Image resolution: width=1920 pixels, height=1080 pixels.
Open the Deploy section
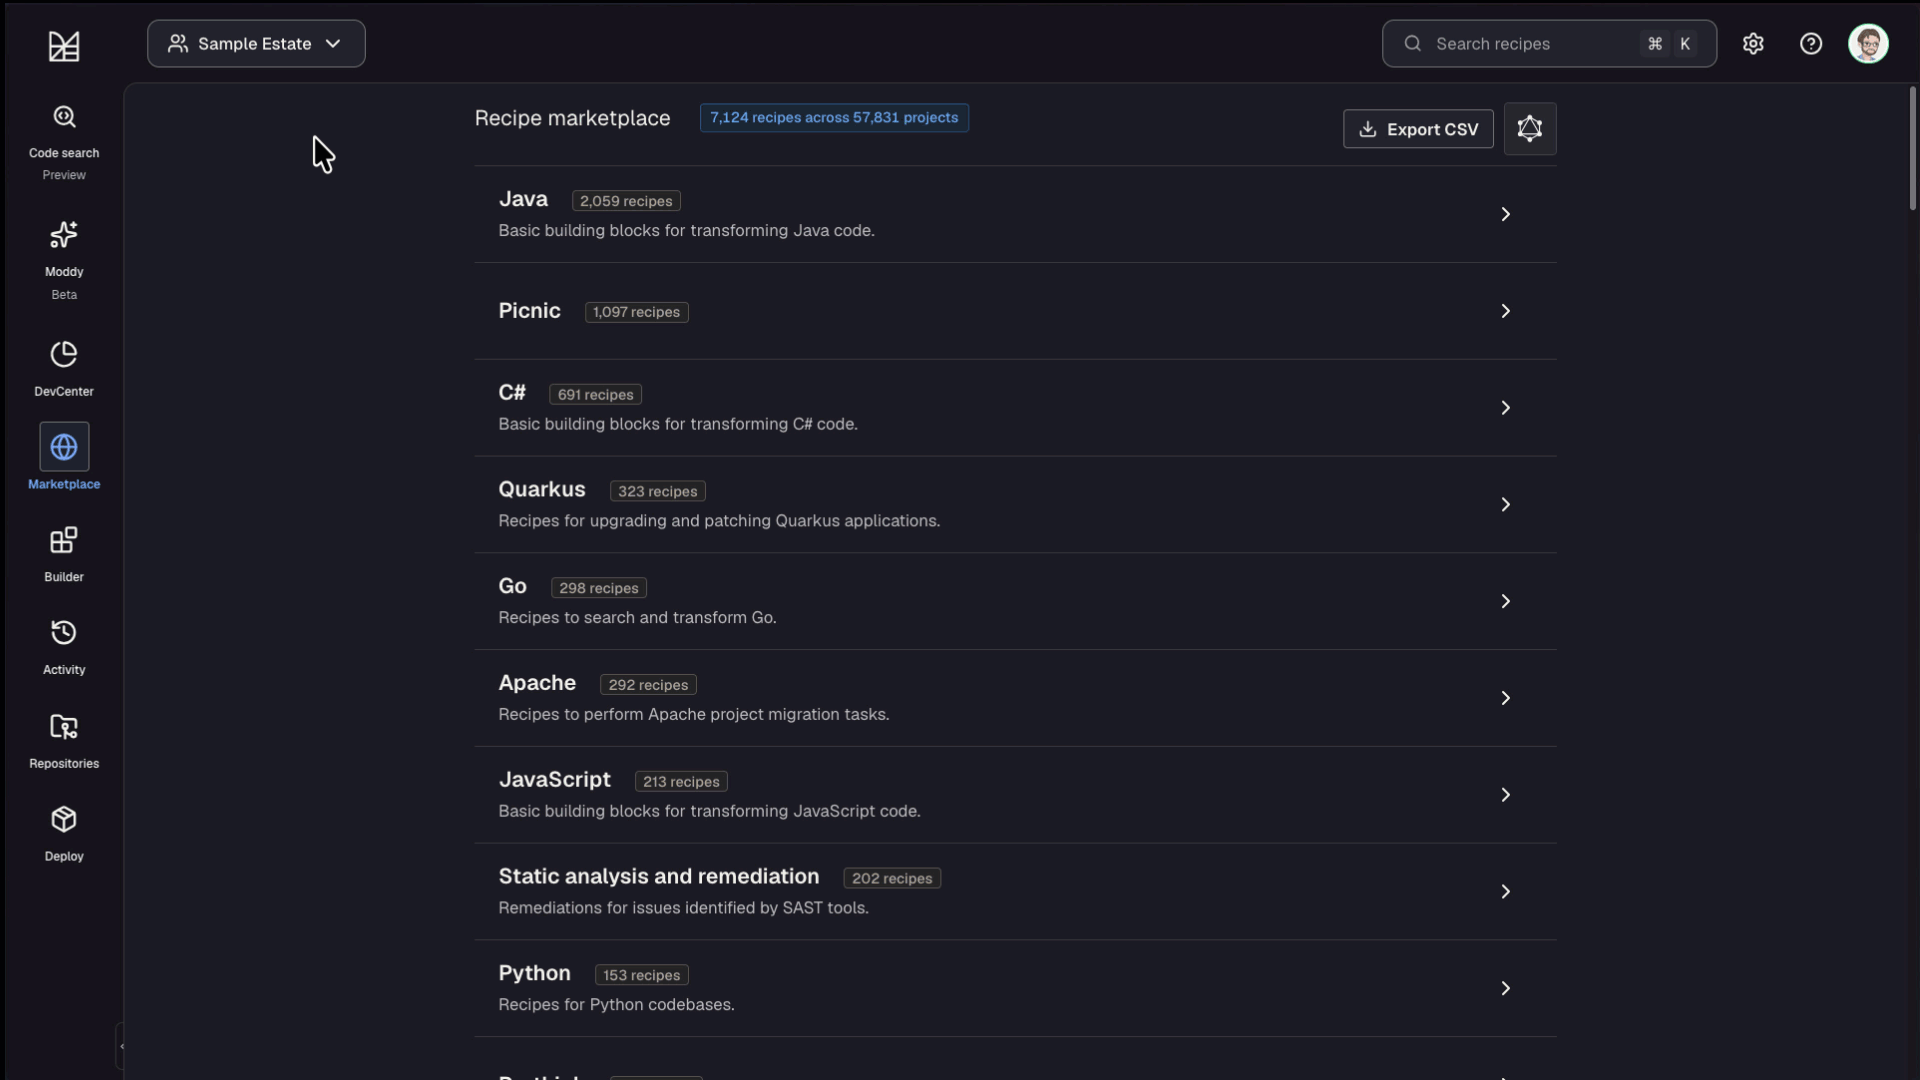tap(64, 833)
